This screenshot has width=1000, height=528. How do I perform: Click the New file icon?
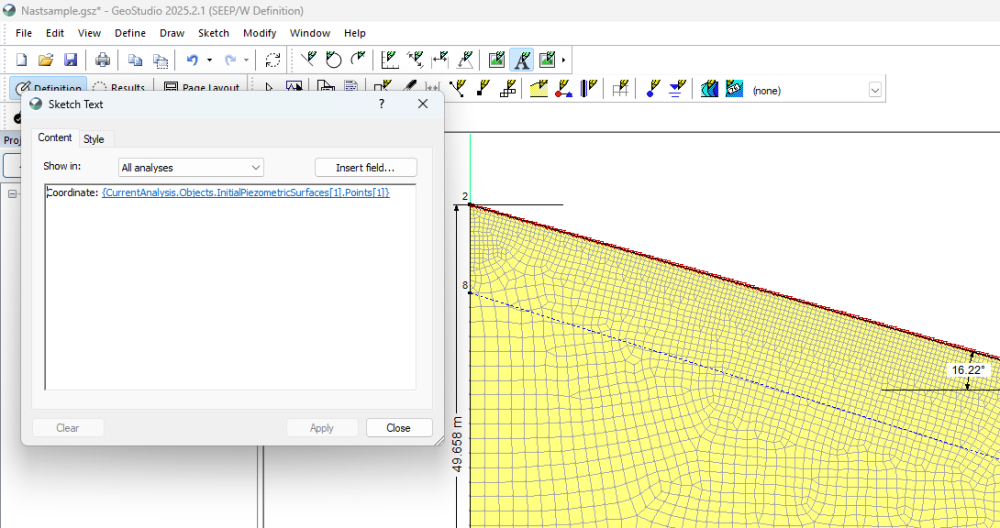21,60
